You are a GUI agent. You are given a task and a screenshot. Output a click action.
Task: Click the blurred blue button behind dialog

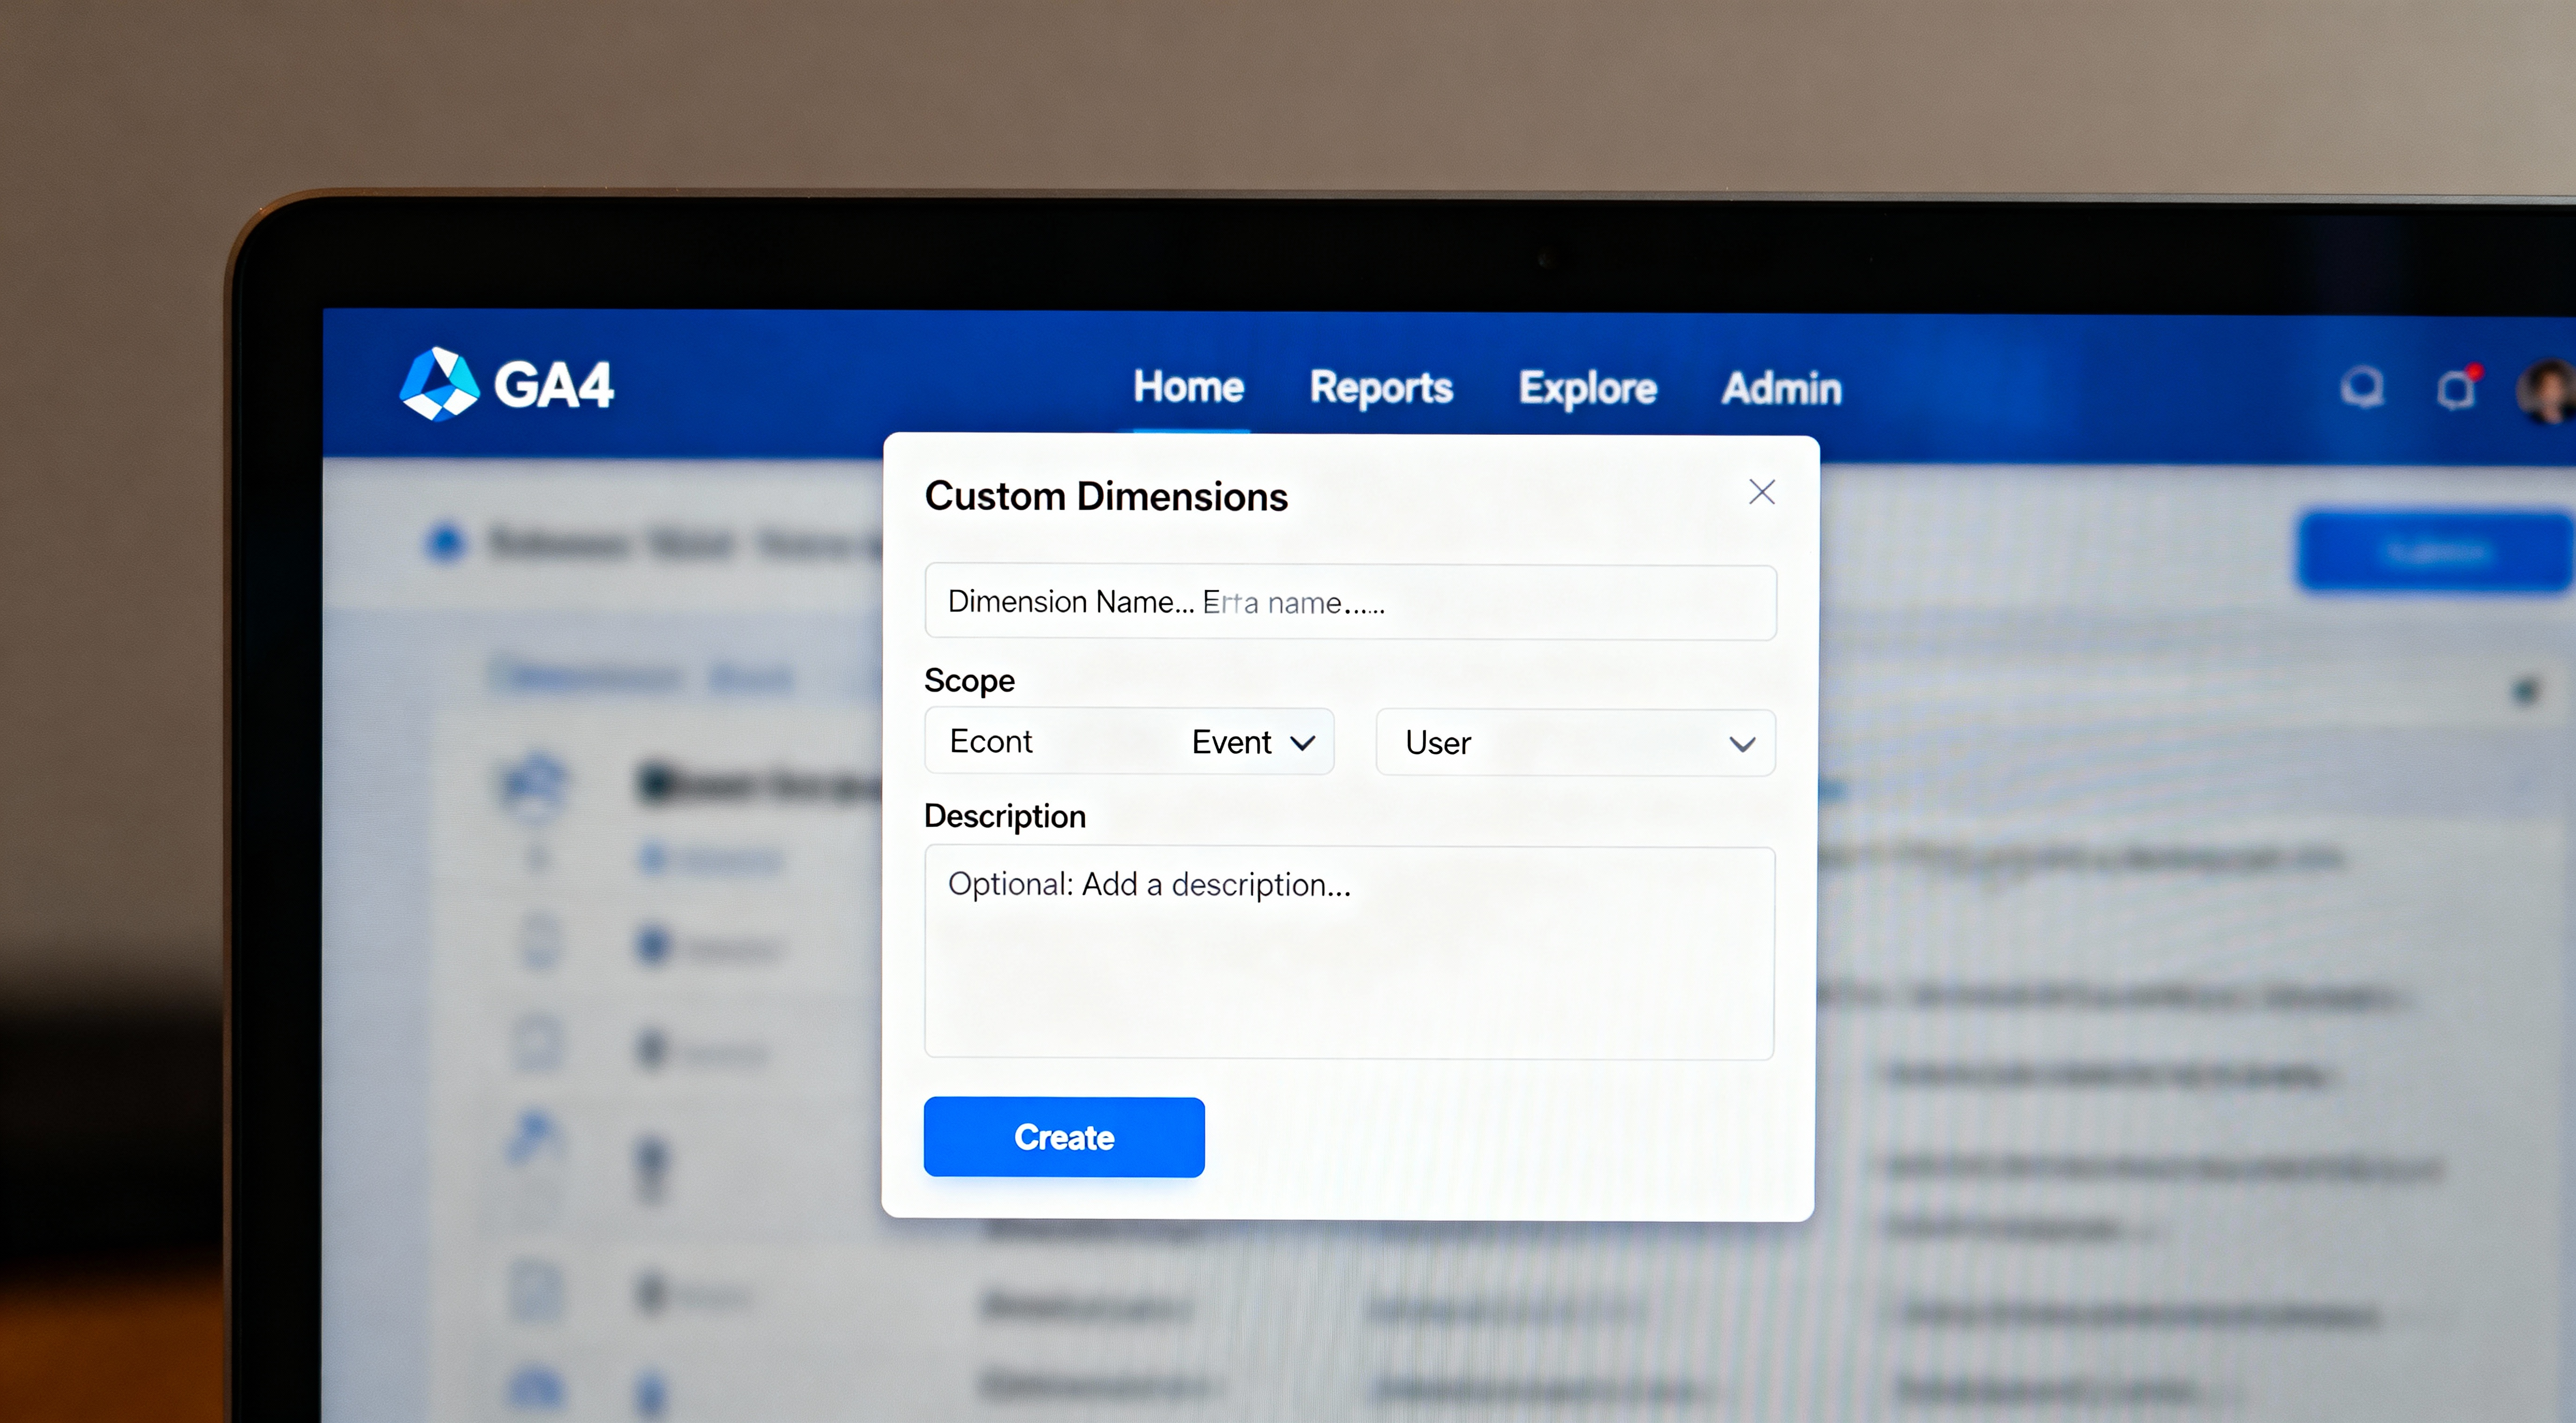[2436, 552]
